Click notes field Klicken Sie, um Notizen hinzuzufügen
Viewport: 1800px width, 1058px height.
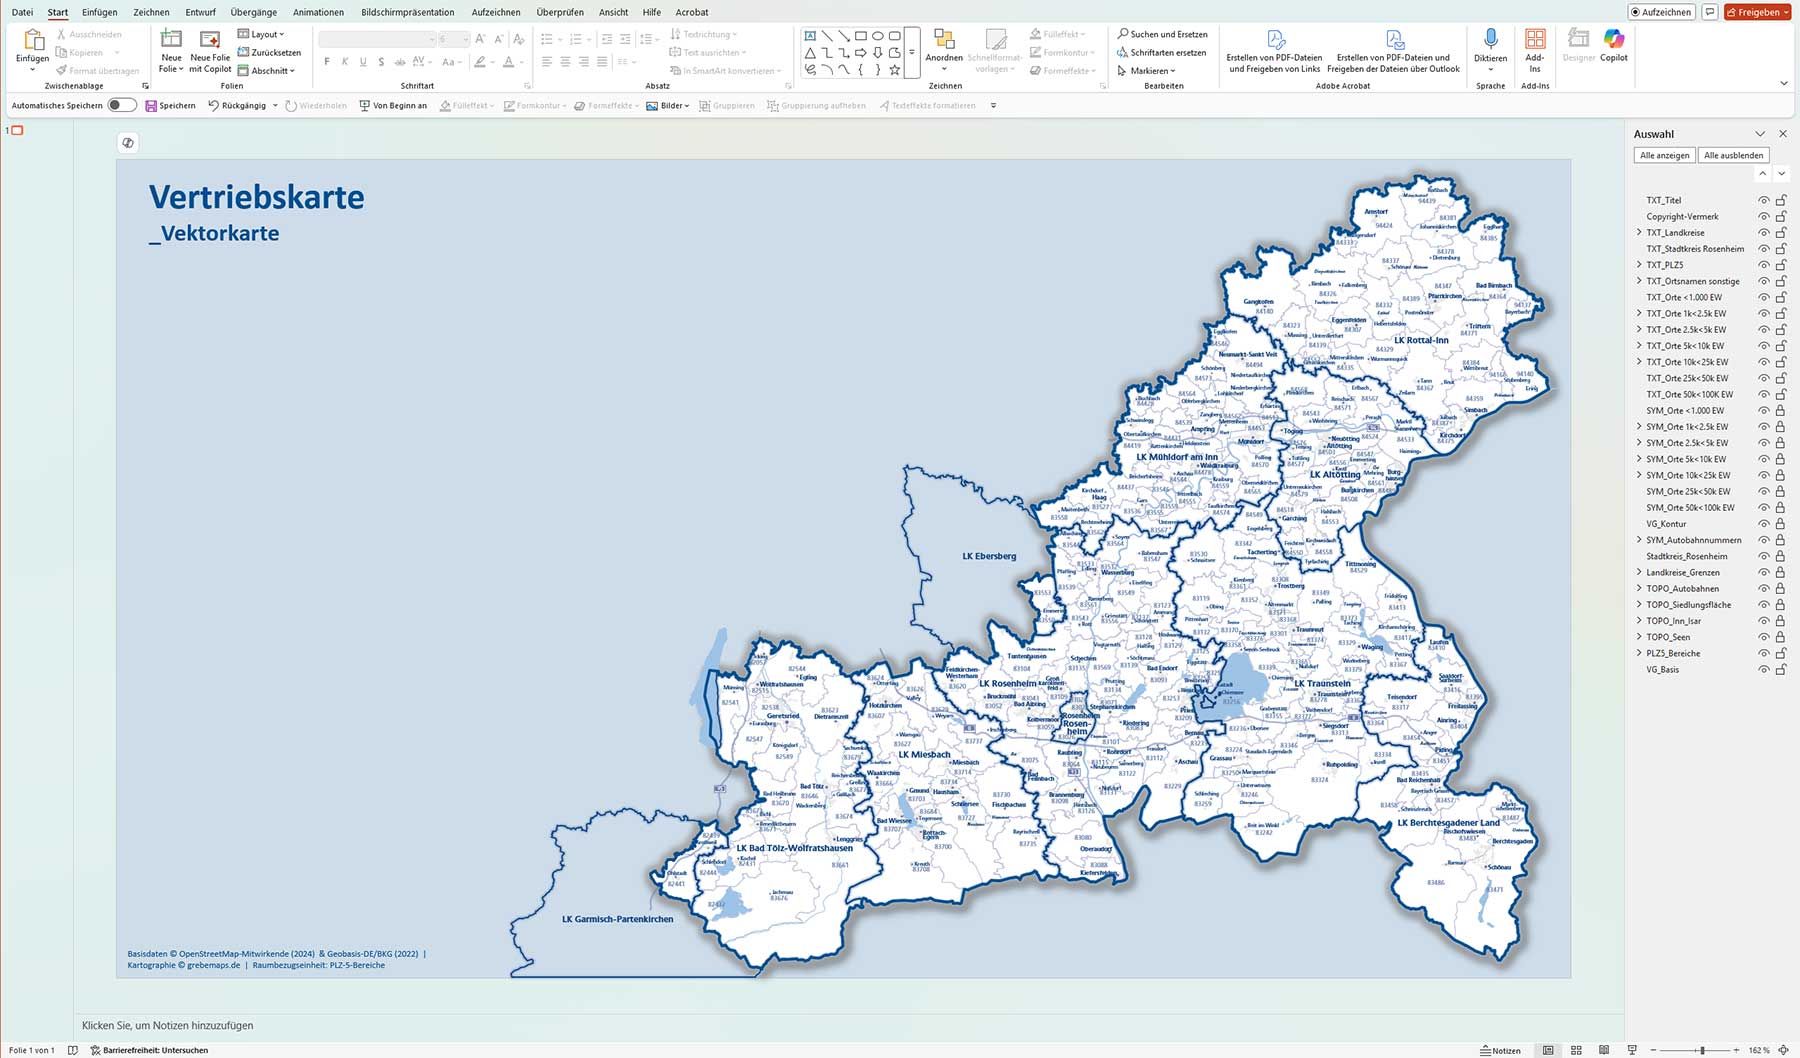[x=168, y=1025]
